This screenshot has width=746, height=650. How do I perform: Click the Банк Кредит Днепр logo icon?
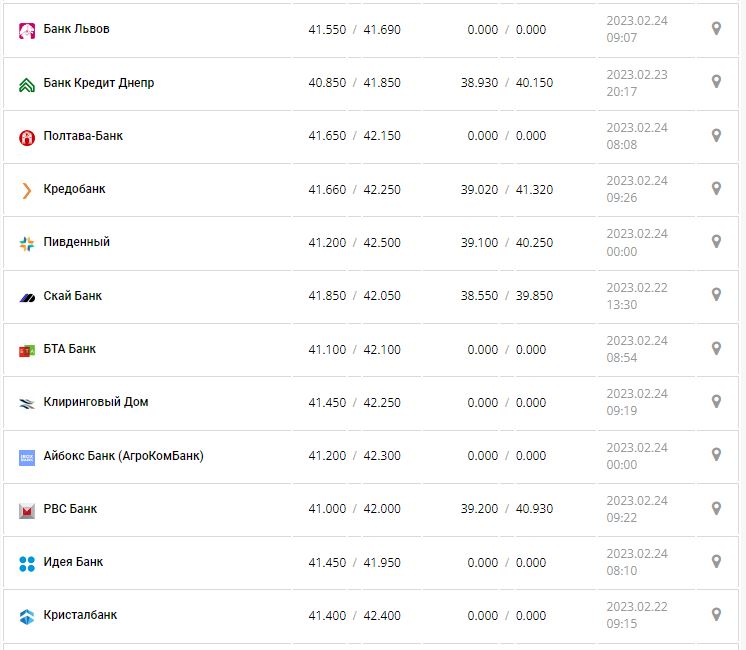pyautogui.click(x=27, y=84)
